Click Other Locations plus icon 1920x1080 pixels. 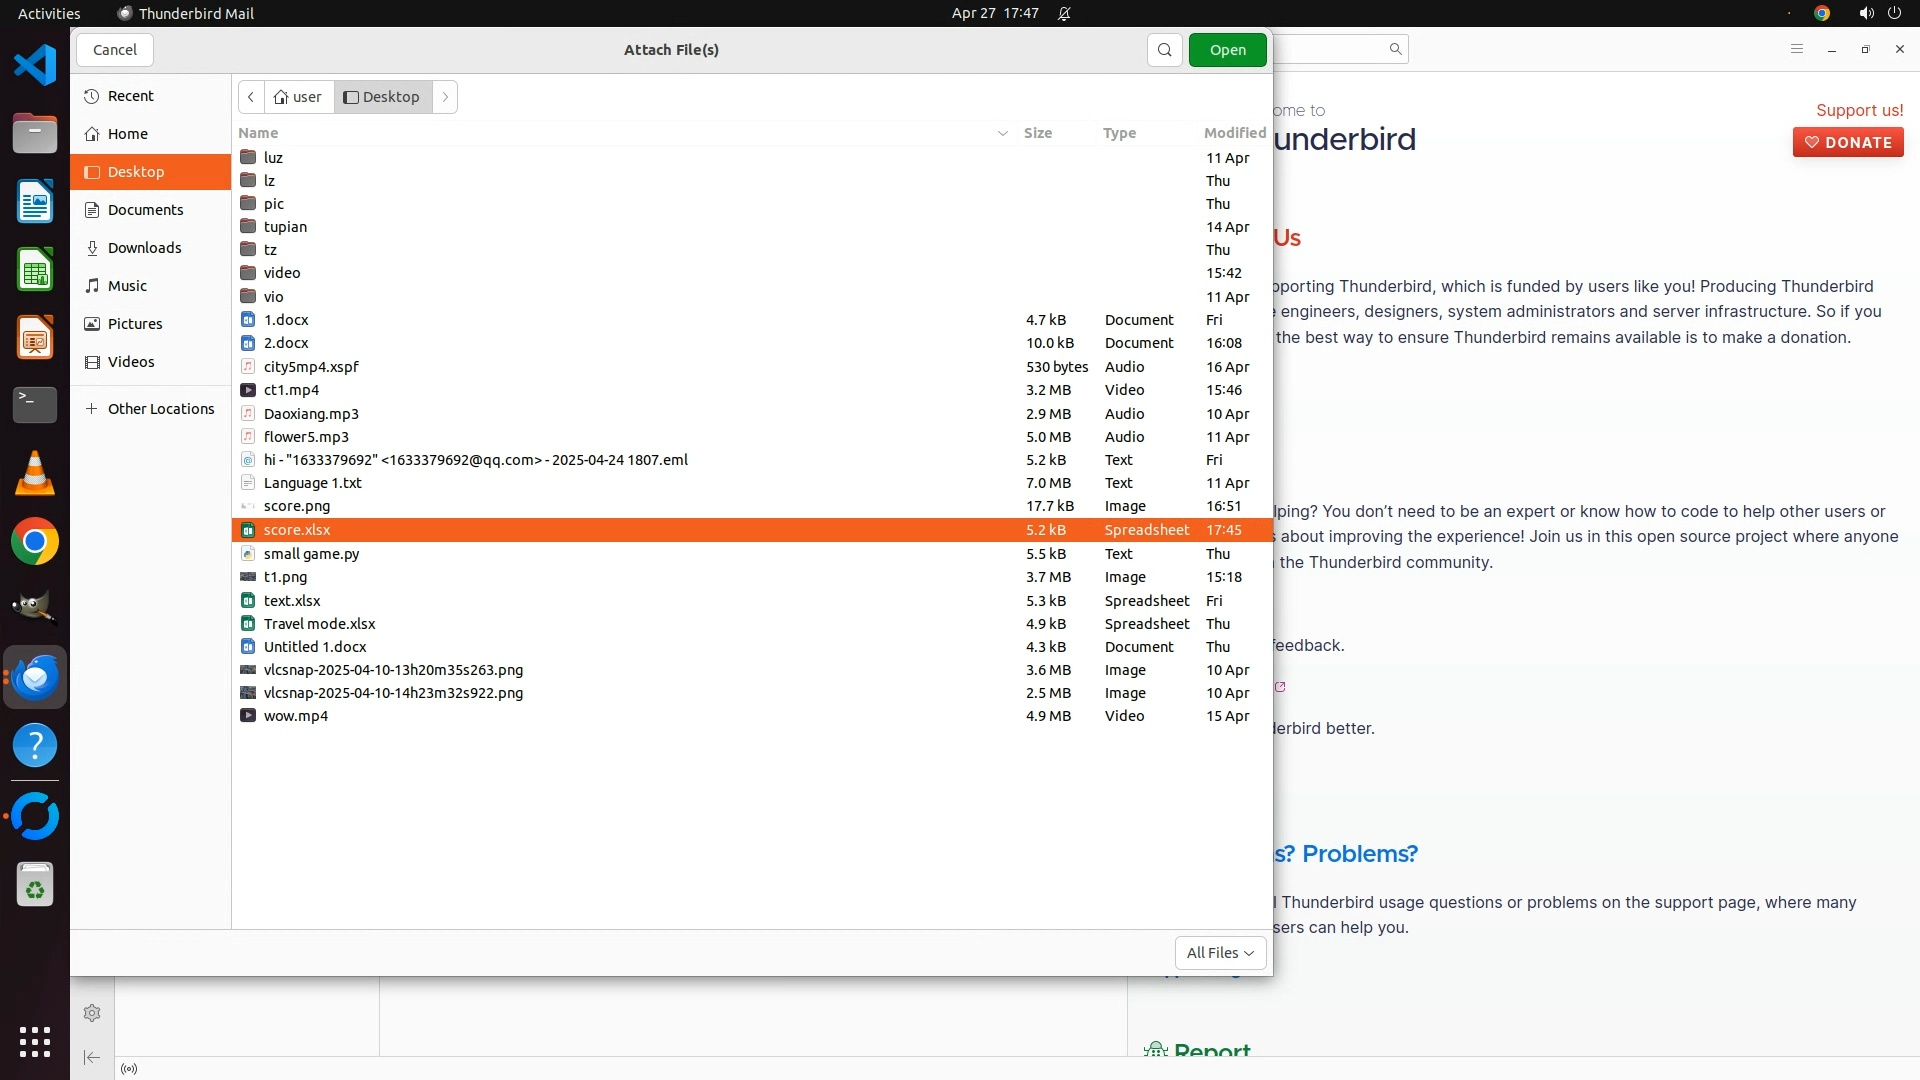click(x=91, y=409)
